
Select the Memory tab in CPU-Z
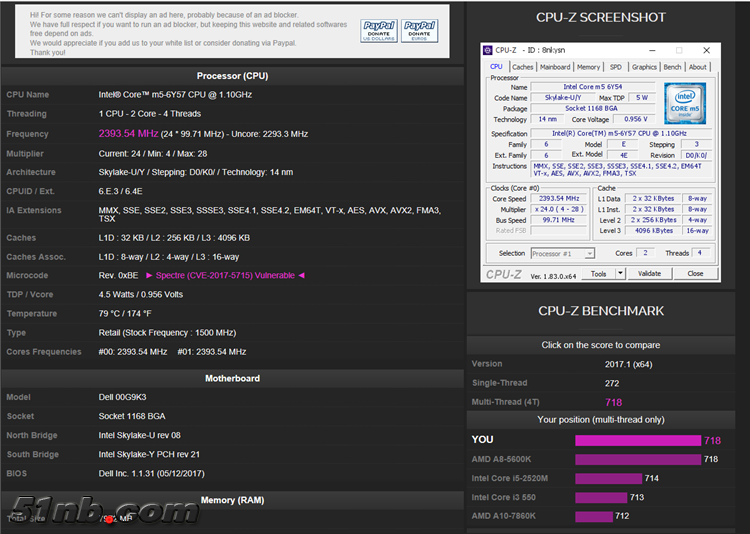tap(588, 67)
